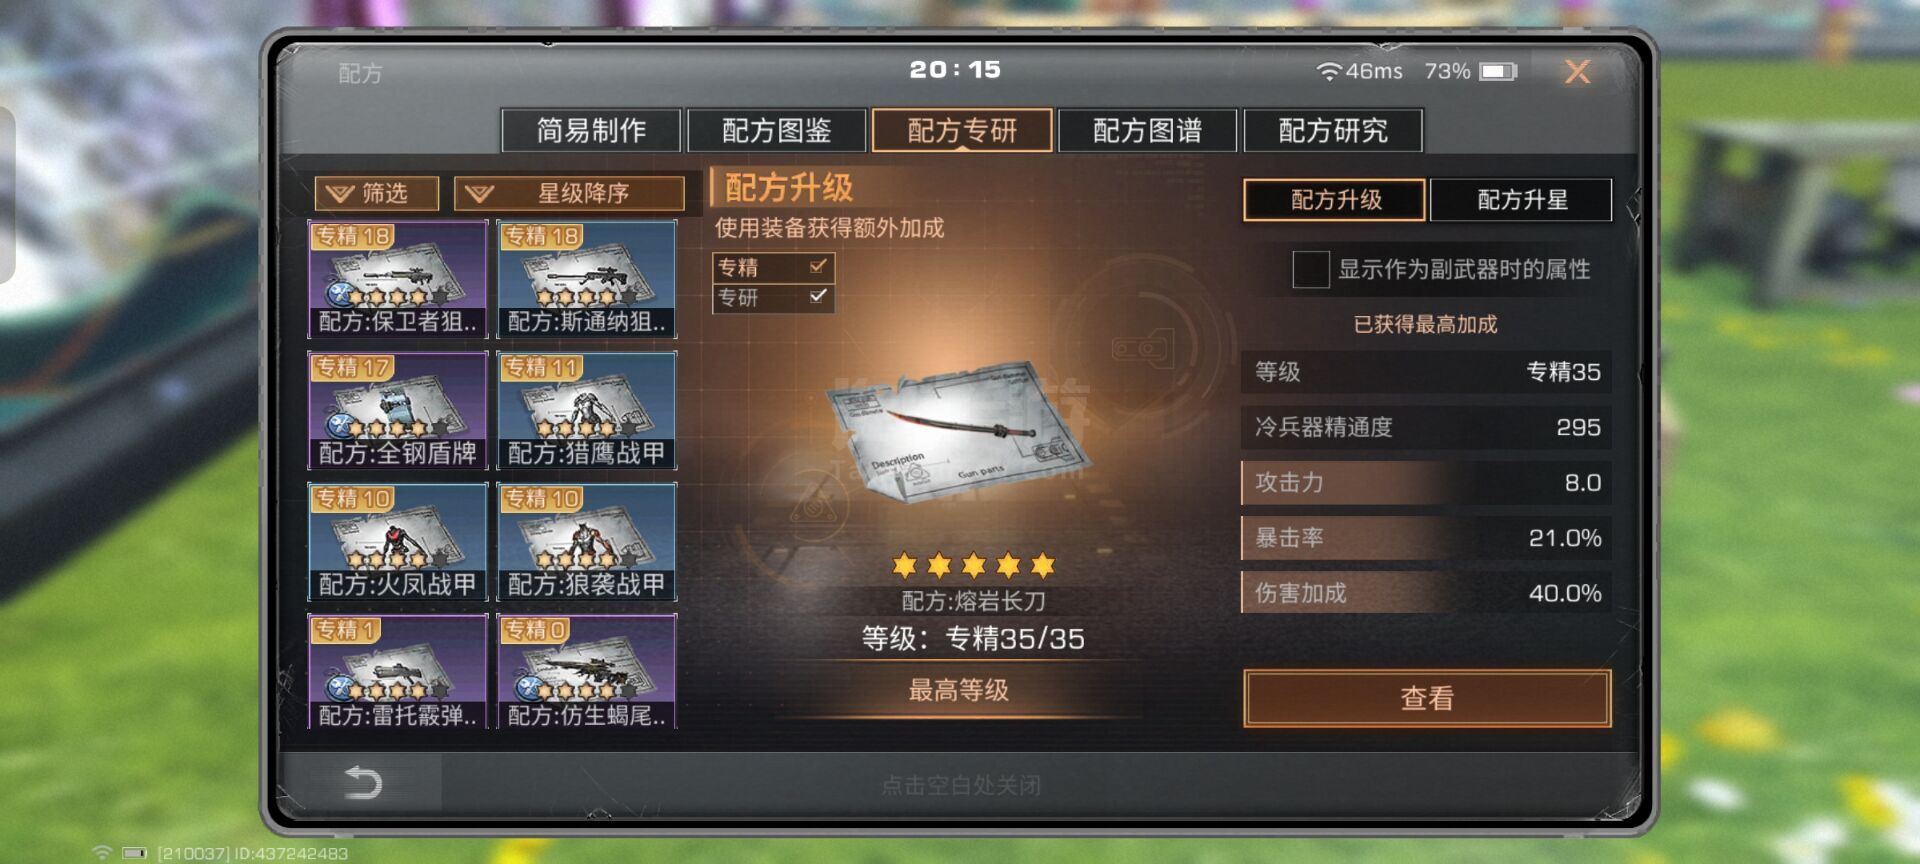Open the 简易制作 tab
The width and height of the screenshot is (1920, 864).
pyautogui.click(x=591, y=130)
